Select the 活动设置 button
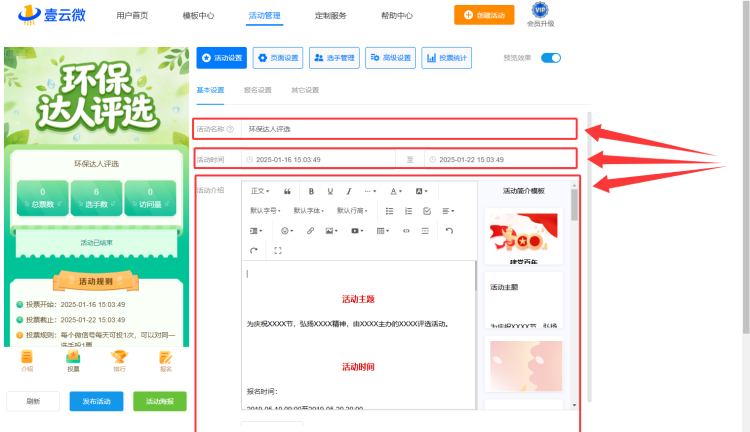The width and height of the screenshot is (750, 432). tap(221, 58)
